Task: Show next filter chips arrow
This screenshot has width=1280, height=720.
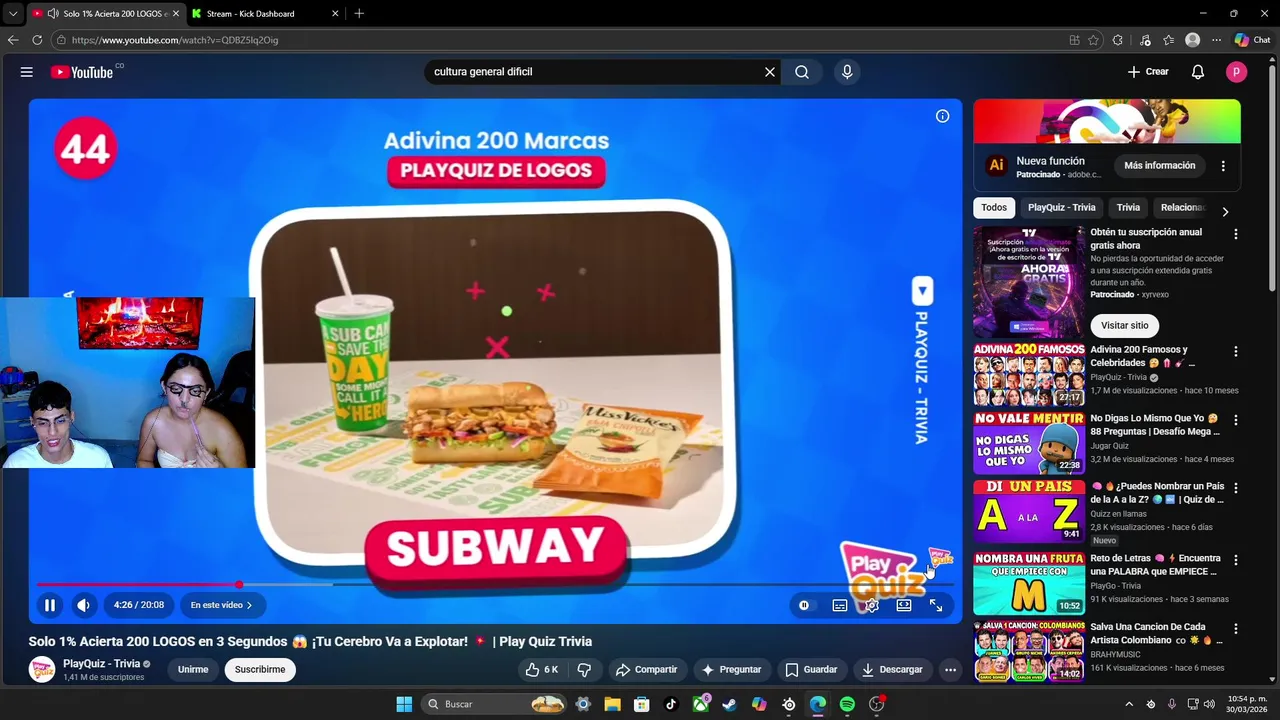Action: click(x=1225, y=212)
